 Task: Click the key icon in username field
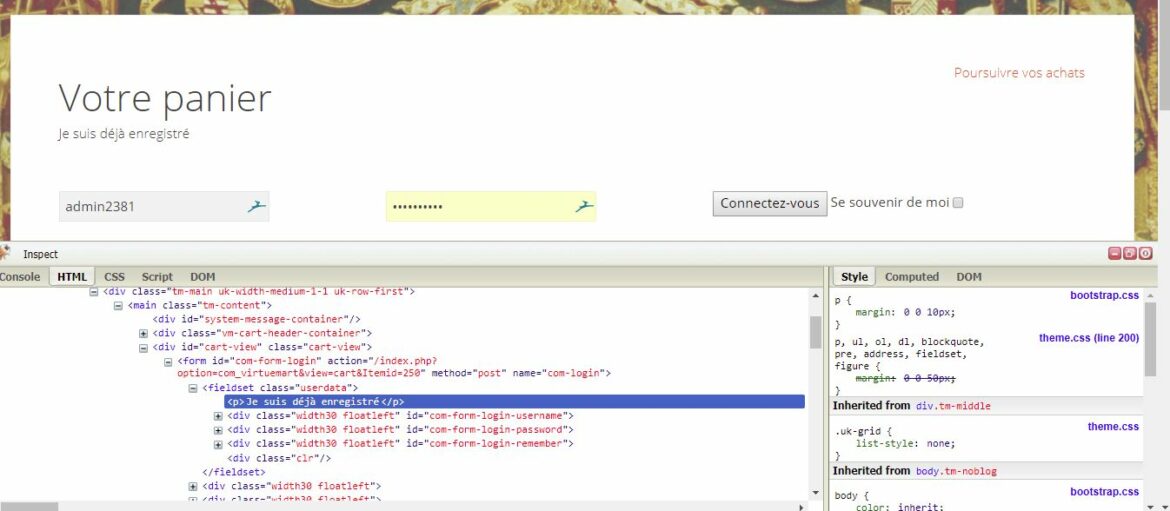tap(257, 206)
